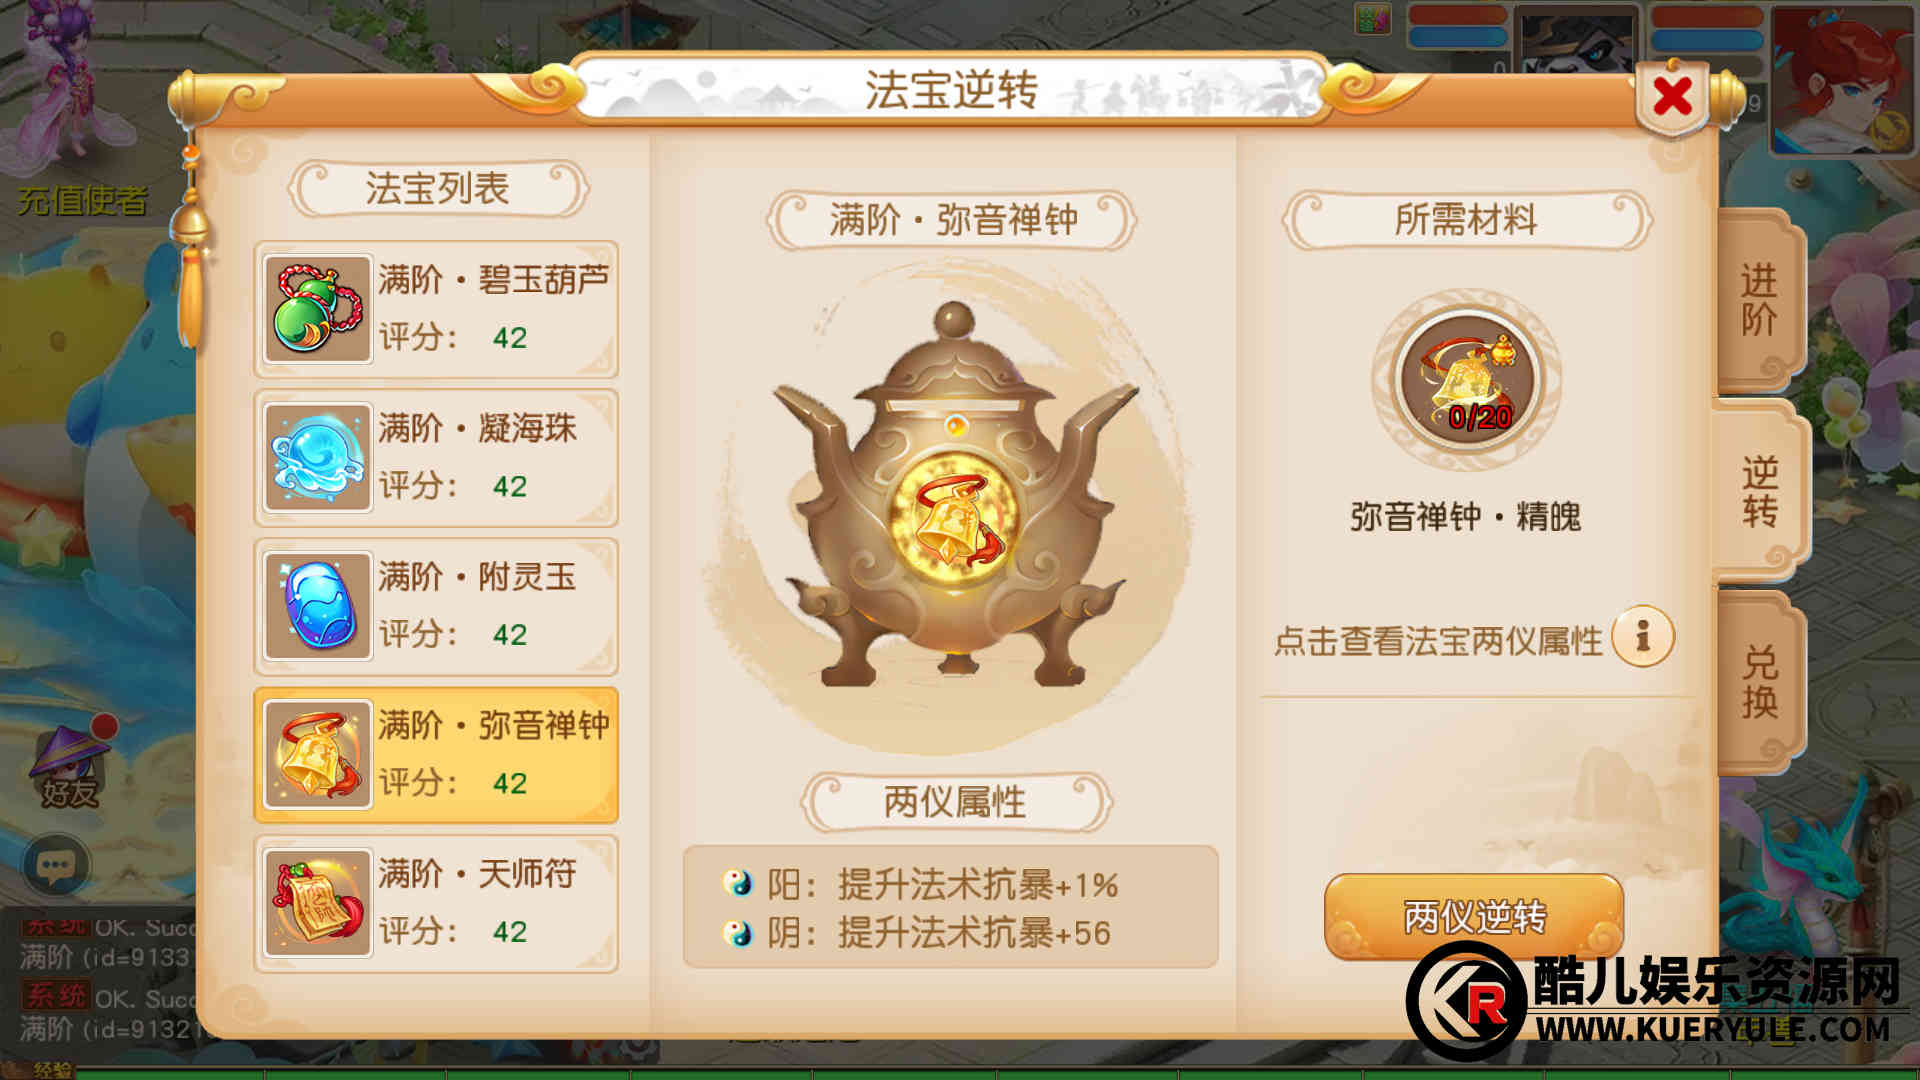Switch to the 逆转 tab
The image size is (1920, 1080).
point(1759,491)
